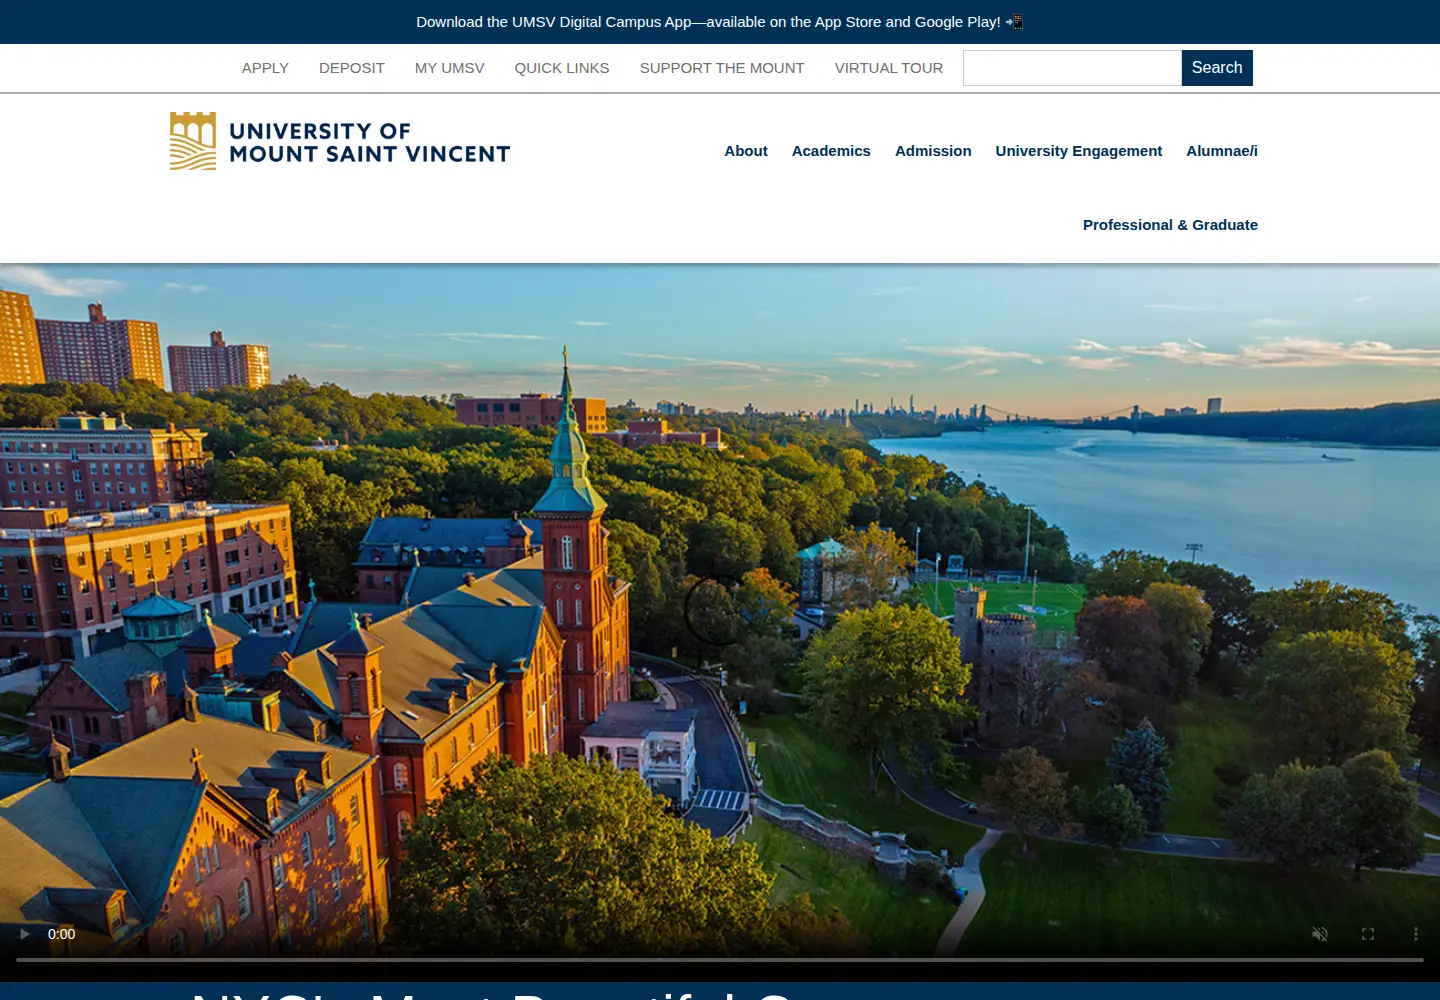Viewport: 1440px width, 1000px height.
Task: Open the APPLY link
Action: [265, 68]
